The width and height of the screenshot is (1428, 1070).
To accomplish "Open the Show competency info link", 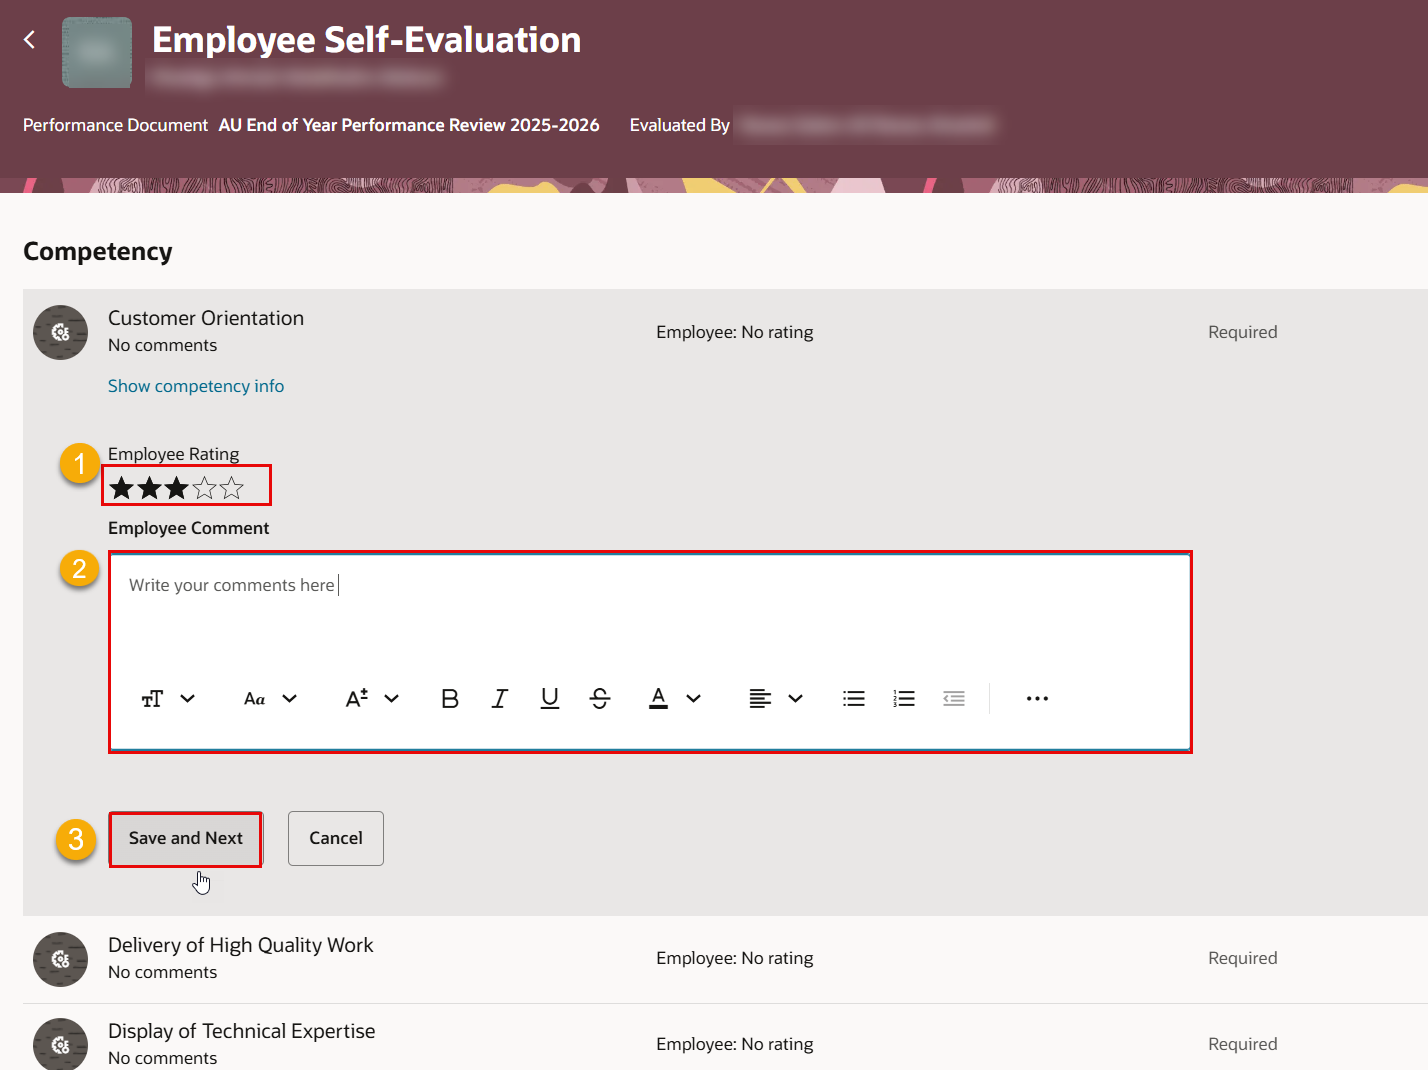I will 196,386.
